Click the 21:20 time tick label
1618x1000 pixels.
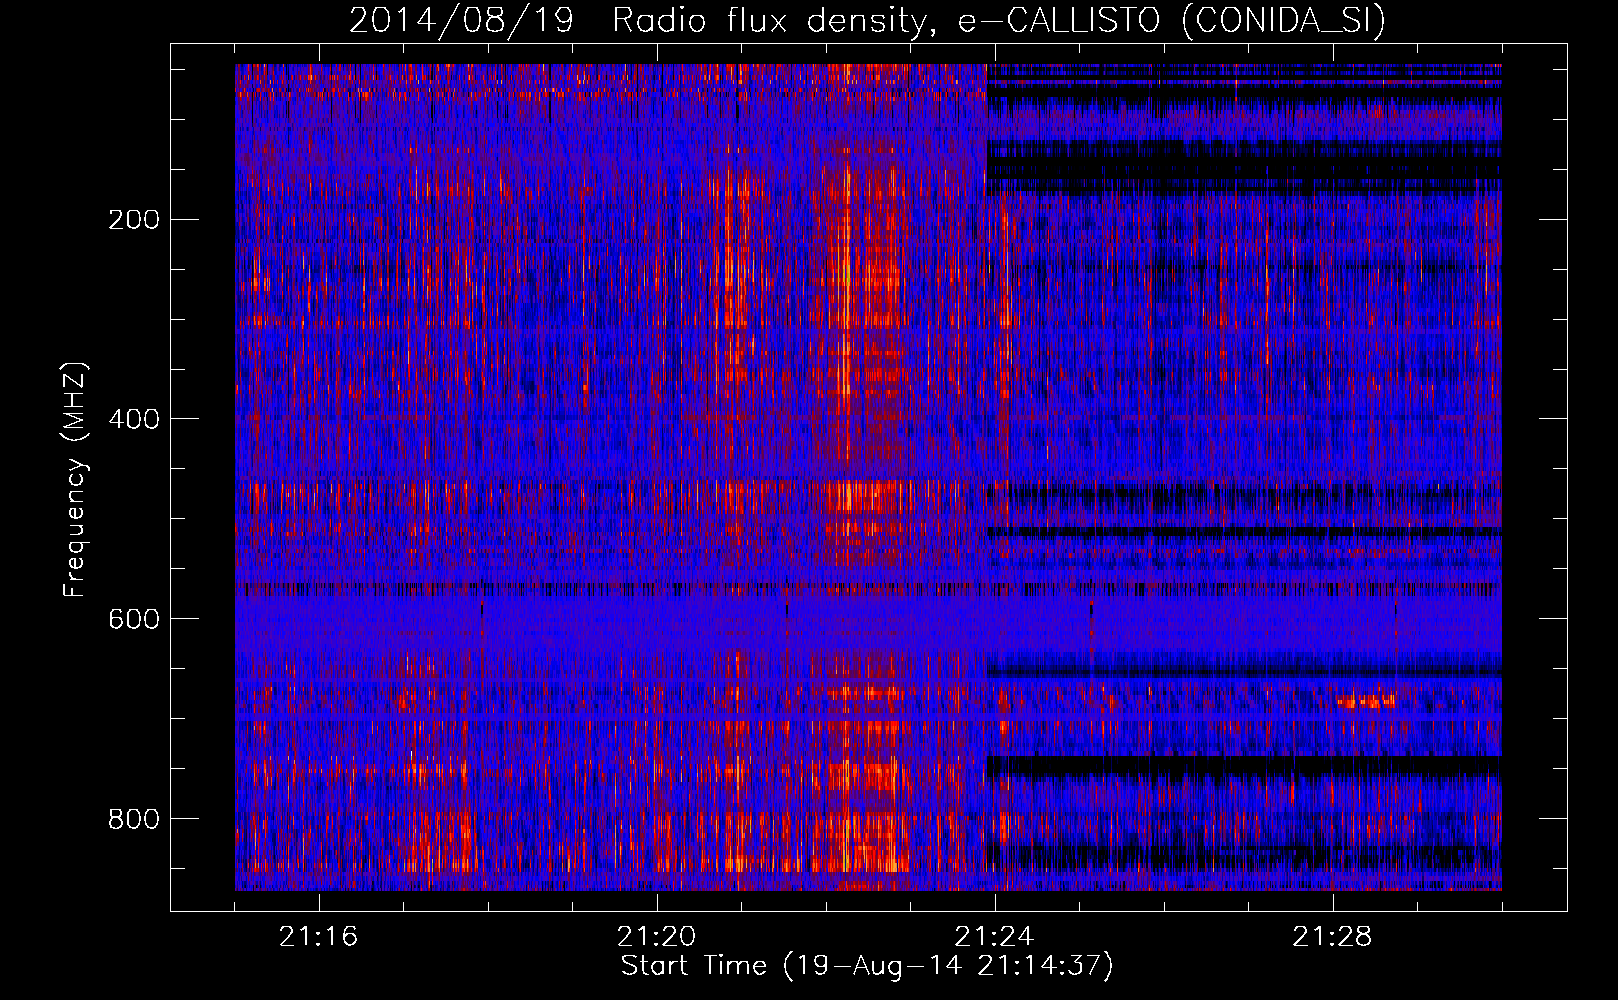pos(657,937)
